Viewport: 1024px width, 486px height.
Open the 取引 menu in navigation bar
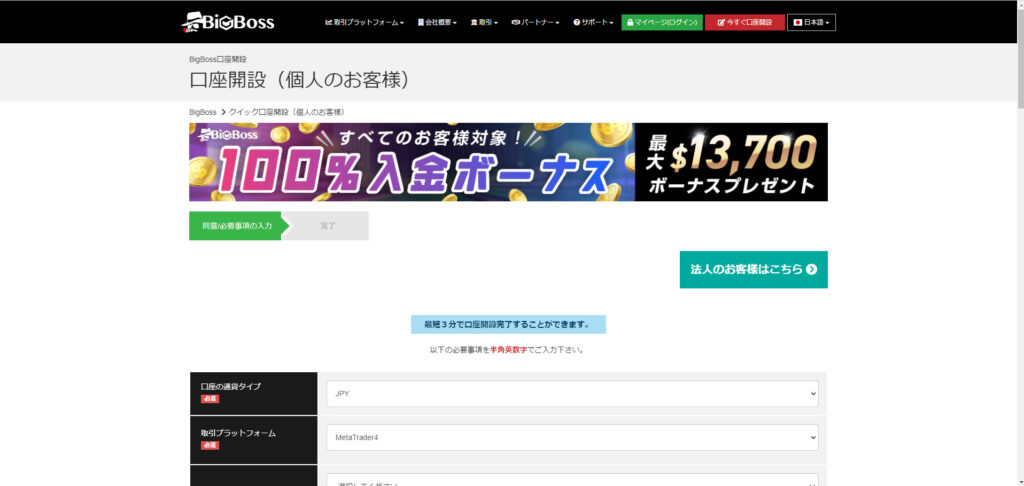coord(484,22)
